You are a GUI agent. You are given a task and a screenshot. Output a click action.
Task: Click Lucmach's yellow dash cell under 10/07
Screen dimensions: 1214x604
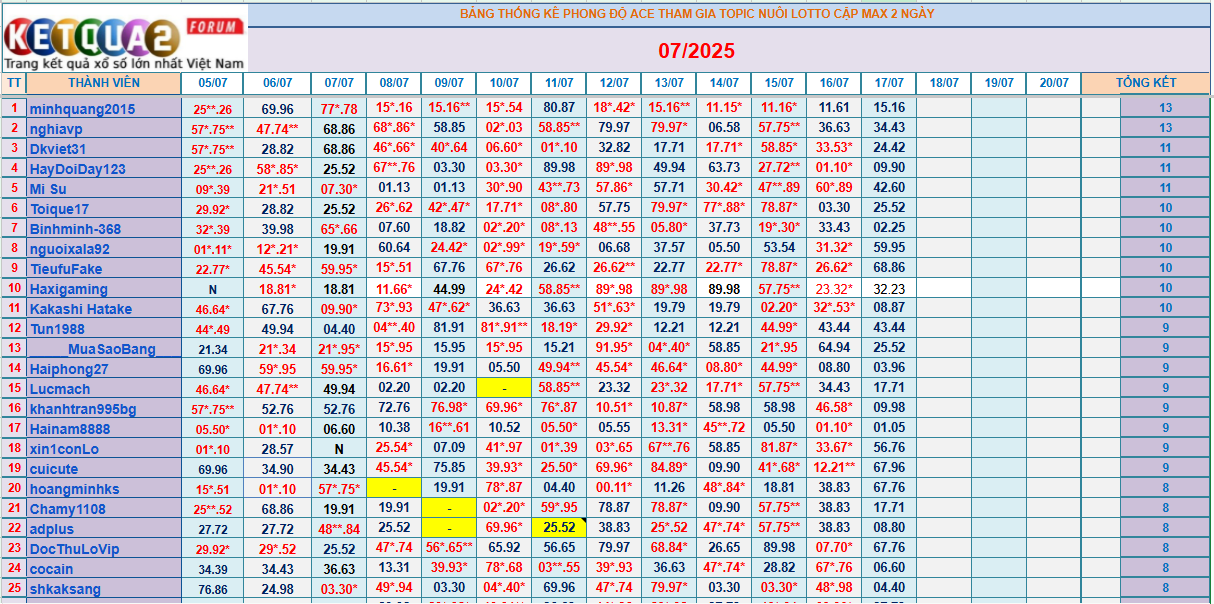pos(504,387)
